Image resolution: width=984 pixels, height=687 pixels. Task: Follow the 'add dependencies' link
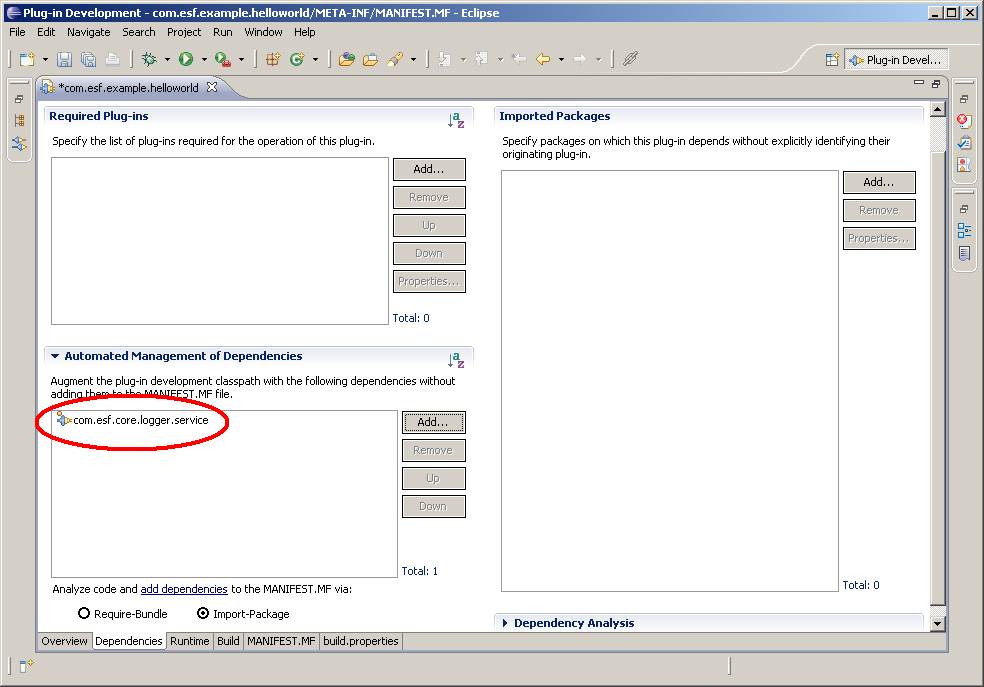[x=184, y=589]
